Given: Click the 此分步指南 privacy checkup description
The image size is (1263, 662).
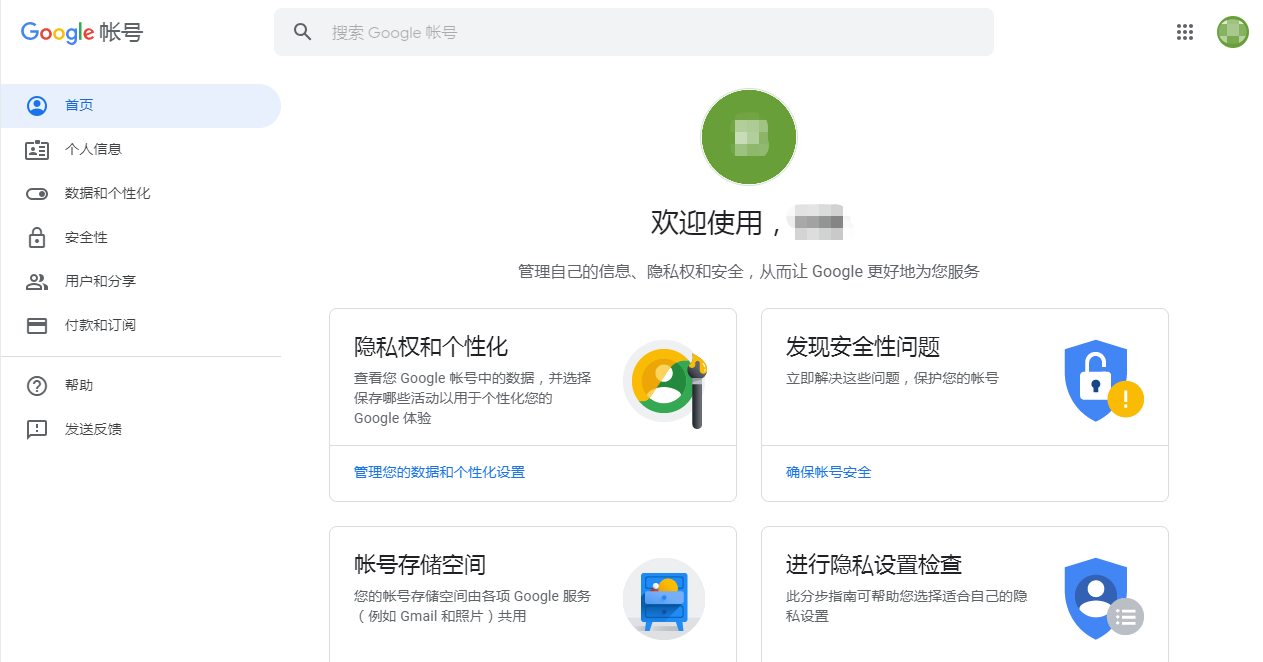Looking at the screenshot, I should click(907, 606).
